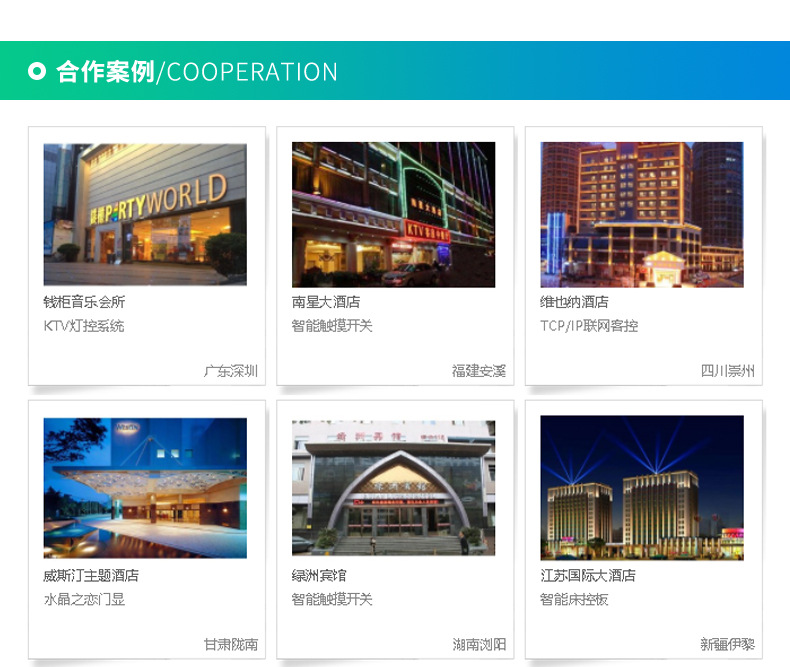The height and width of the screenshot is (667, 790).
Task: Open the 维也纳酒店 building photo
Action: (642, 214)
